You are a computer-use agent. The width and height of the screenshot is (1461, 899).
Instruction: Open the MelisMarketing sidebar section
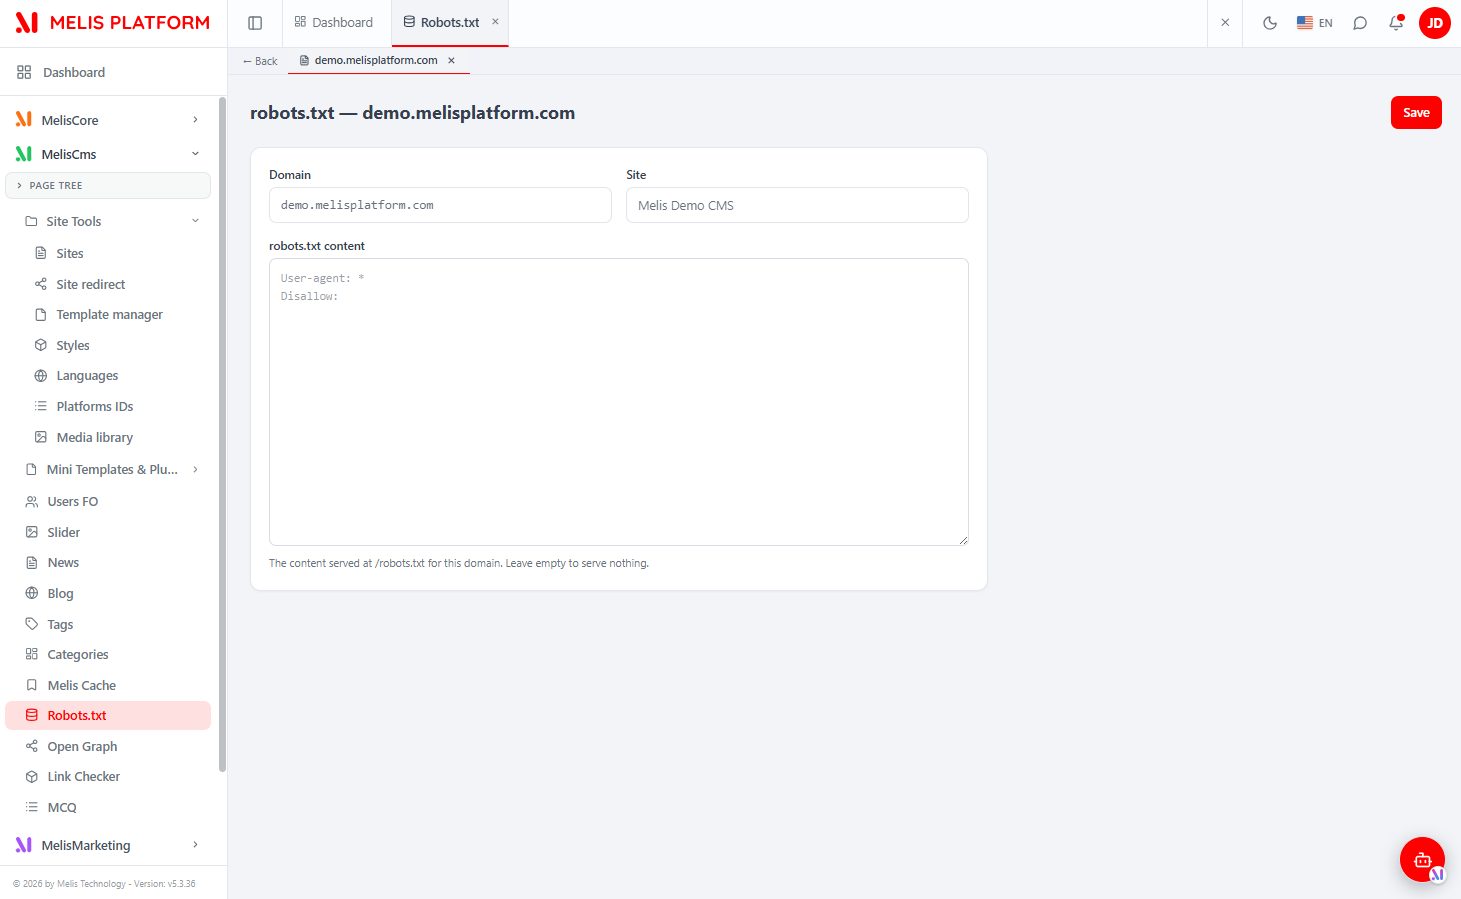(x=108, y=845)
